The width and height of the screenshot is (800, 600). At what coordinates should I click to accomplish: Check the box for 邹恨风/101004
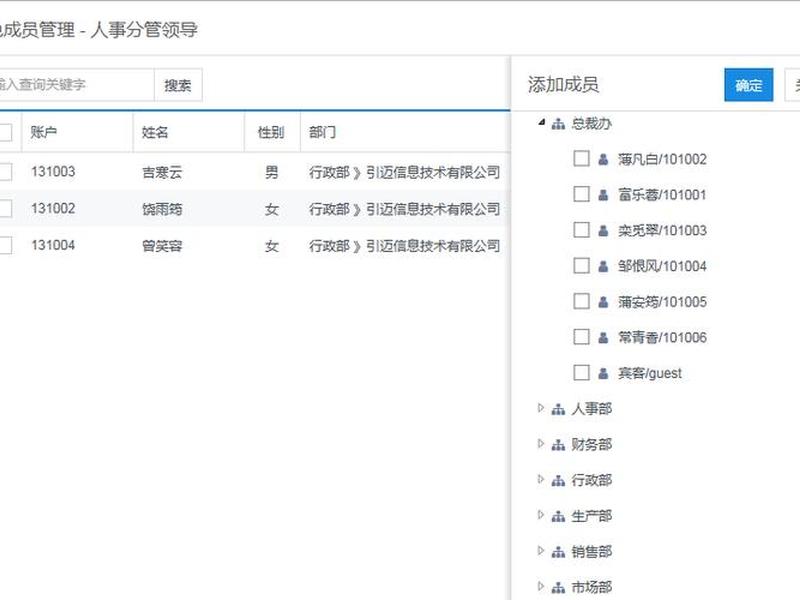coord(581,266)
